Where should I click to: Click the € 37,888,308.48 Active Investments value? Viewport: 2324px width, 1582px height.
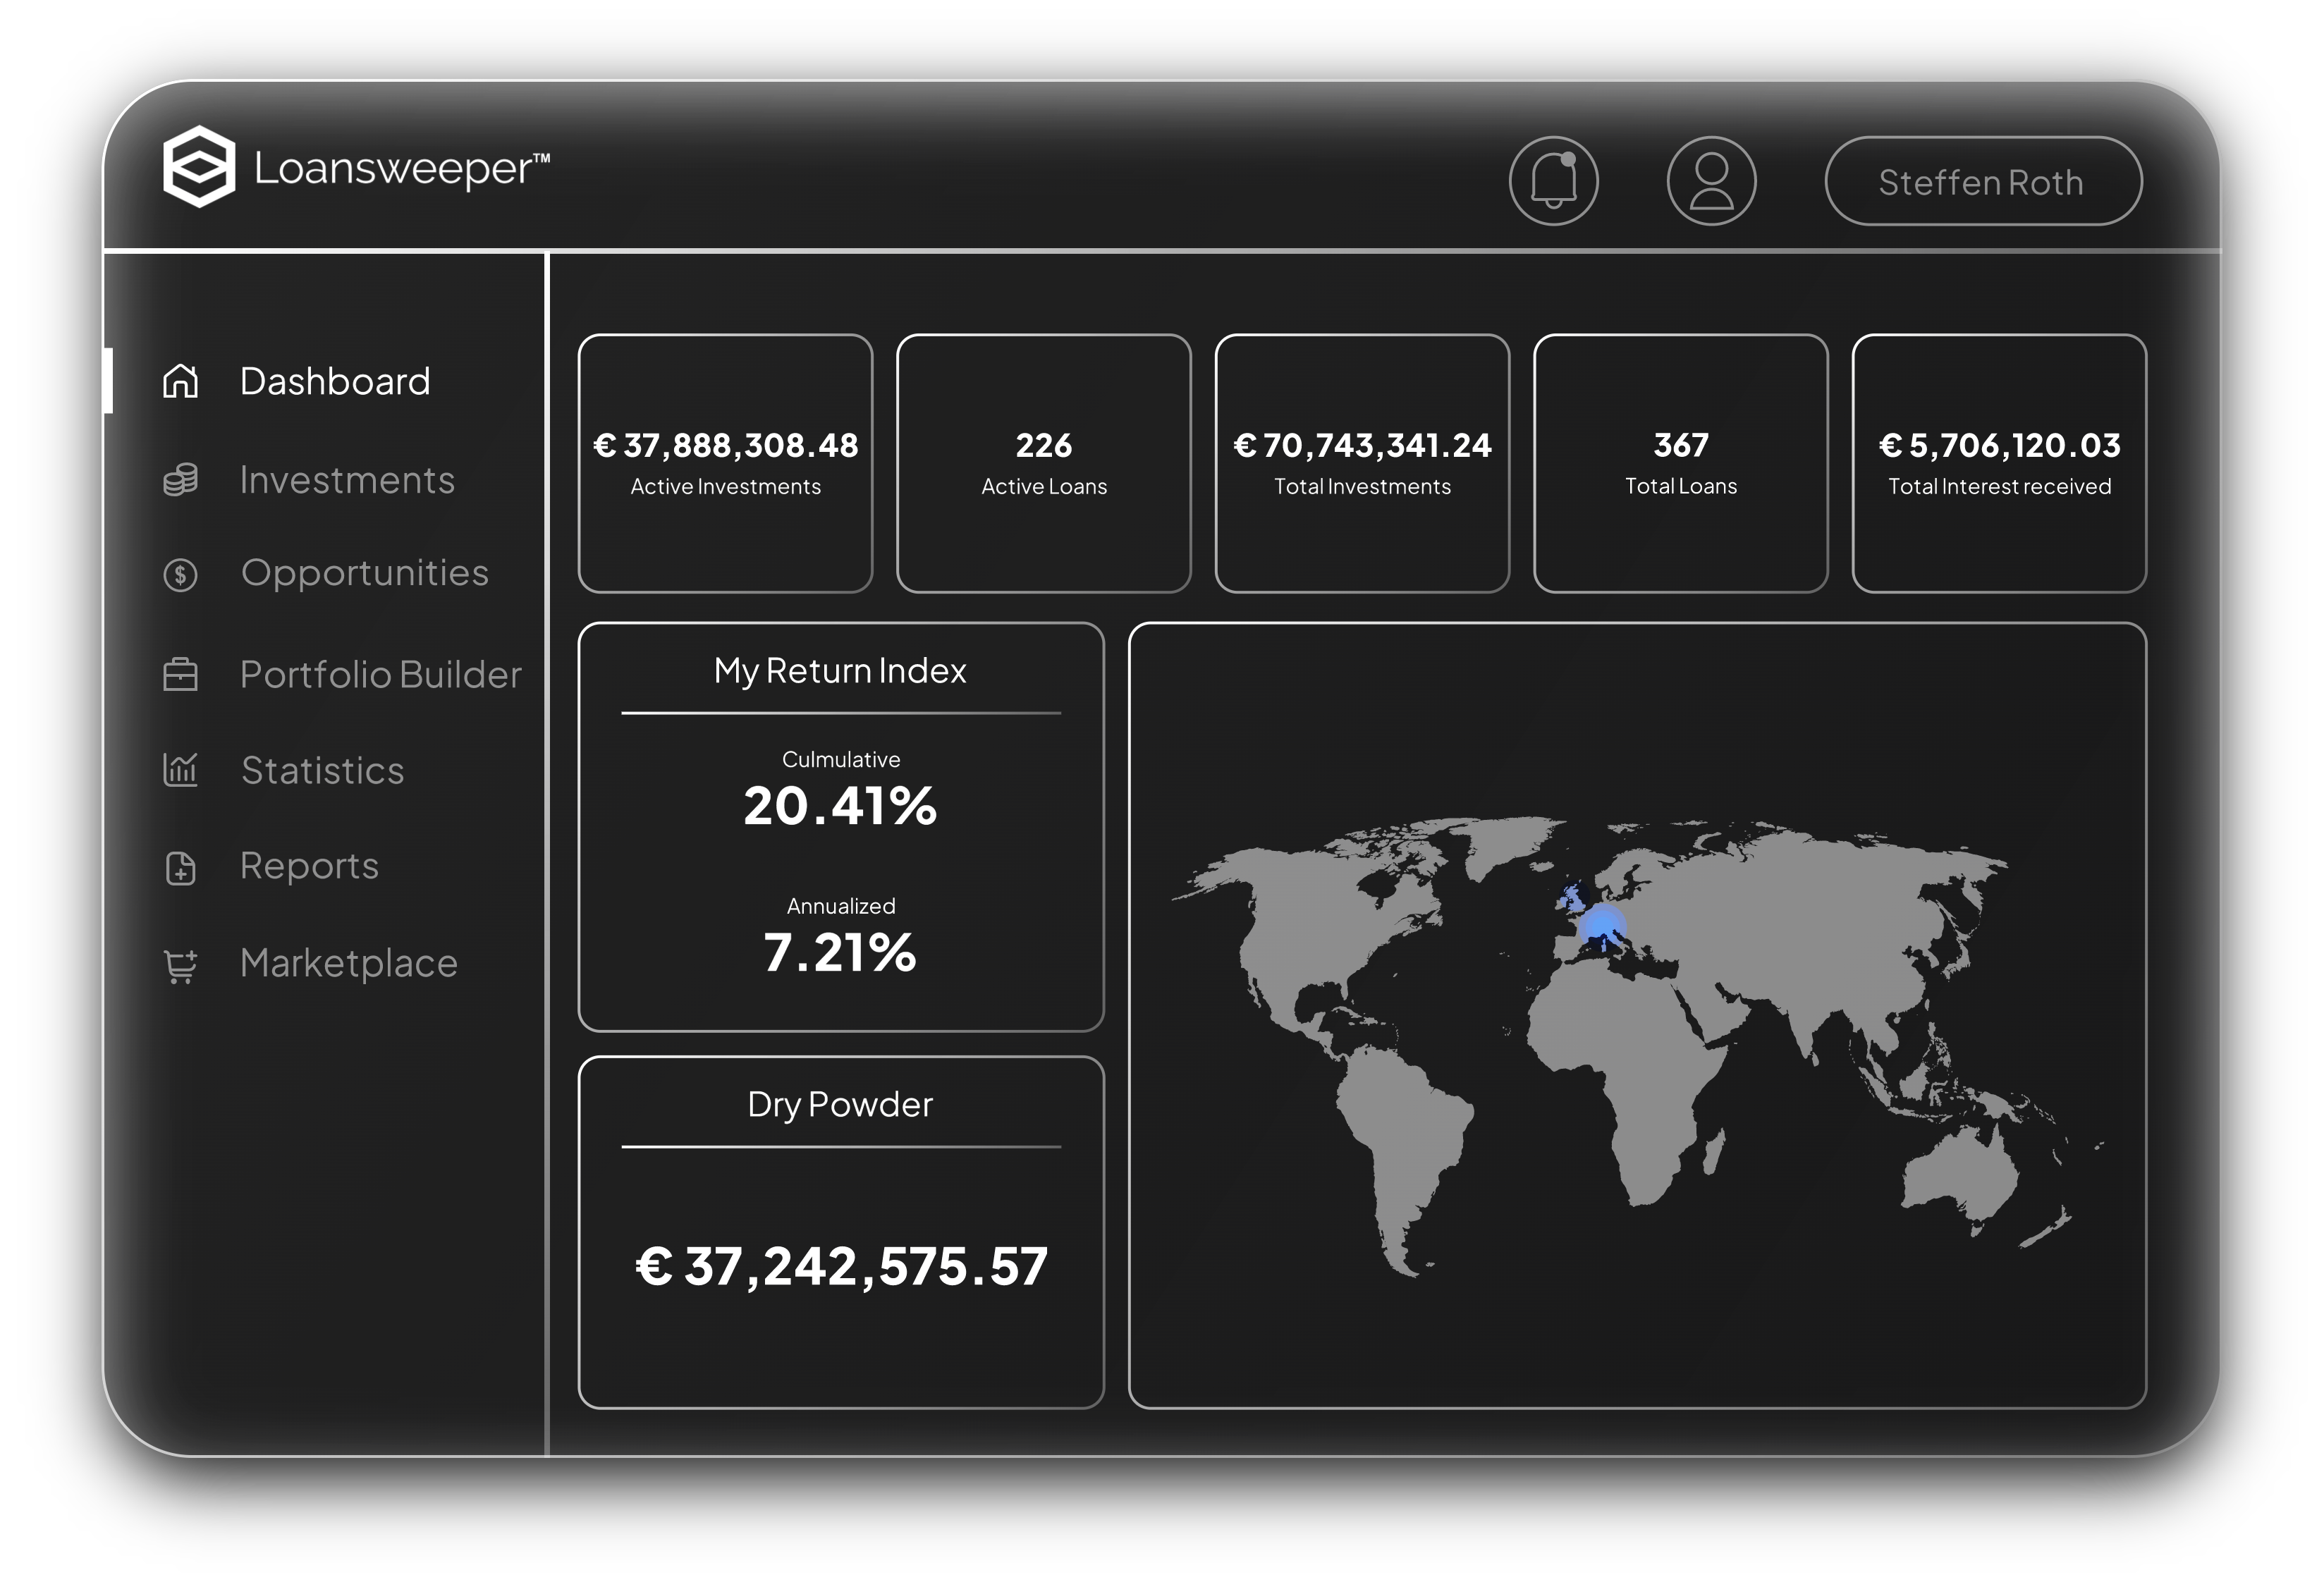(x=725, y=445)
